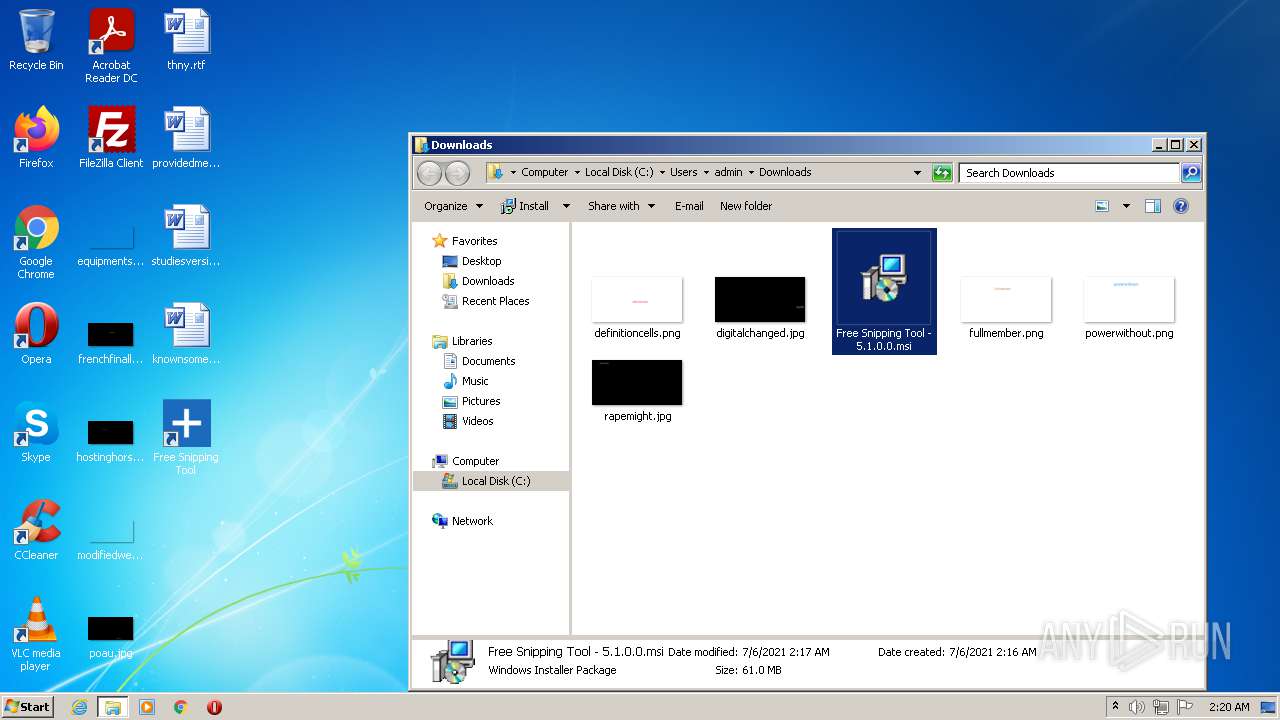Select Computer in navigation pane
Image resolution: width=1280 pixels, height=720 pixels.
[465, 461]
